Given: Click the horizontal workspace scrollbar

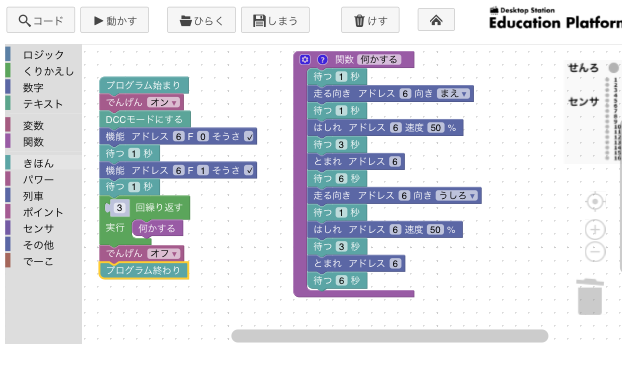Looking at the screenshot, I should pos(390,336).
